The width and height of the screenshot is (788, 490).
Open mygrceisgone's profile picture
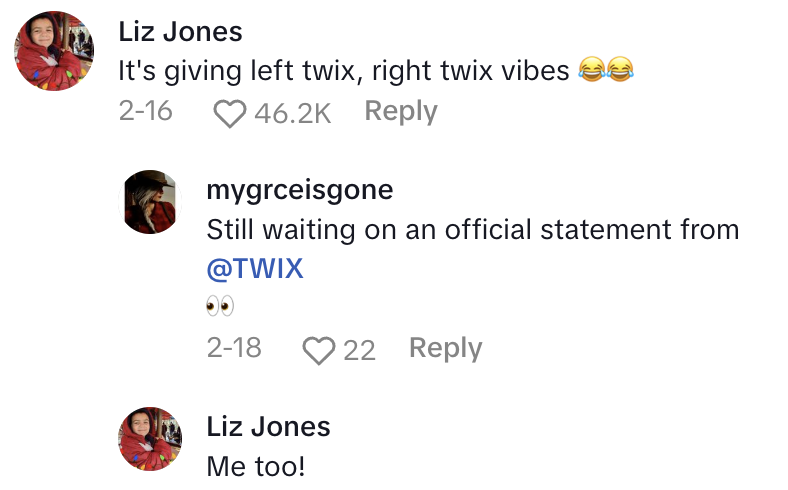[149, 201]
